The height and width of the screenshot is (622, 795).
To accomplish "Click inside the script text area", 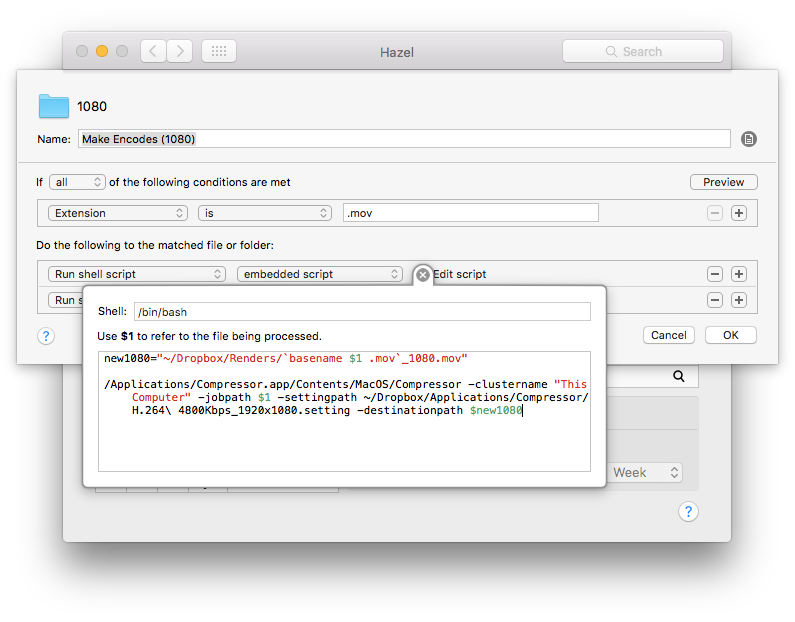I will coord(344,411).
